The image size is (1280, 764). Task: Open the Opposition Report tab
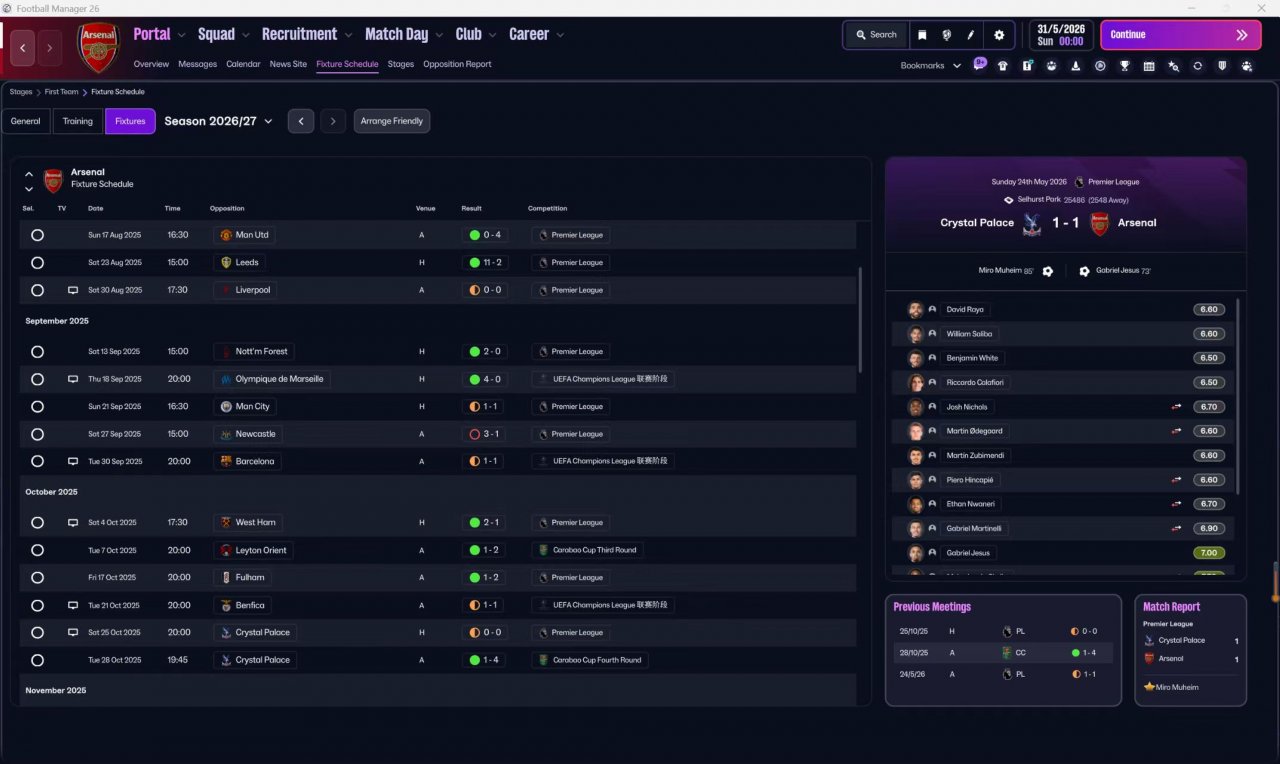tap(457, 64)
